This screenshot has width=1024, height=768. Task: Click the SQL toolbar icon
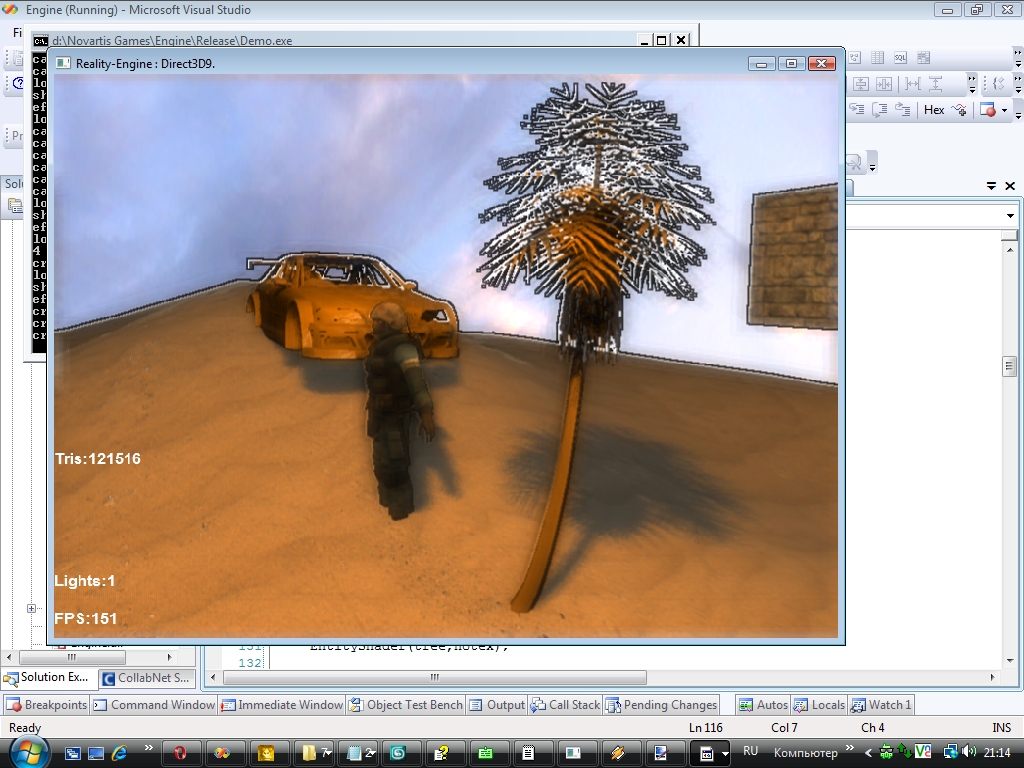[x=900, y=58]
